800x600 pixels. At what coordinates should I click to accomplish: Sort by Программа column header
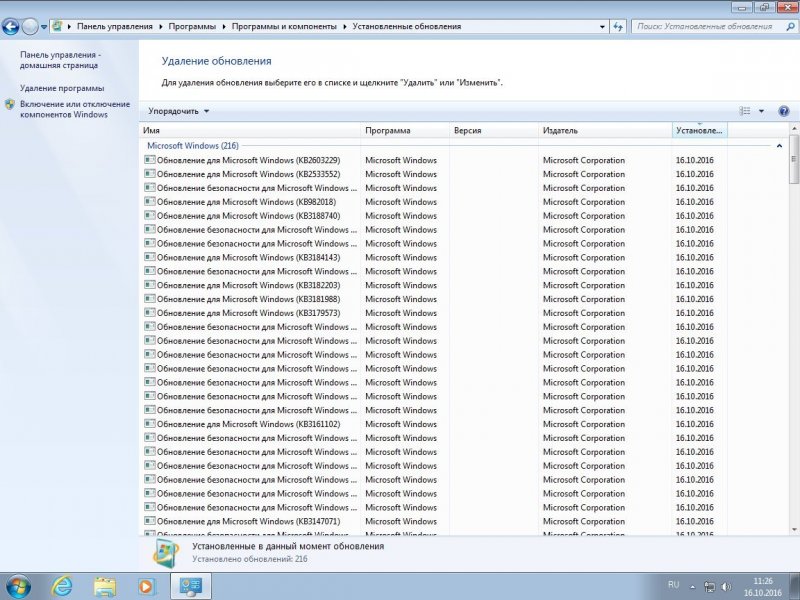[405, 130]
